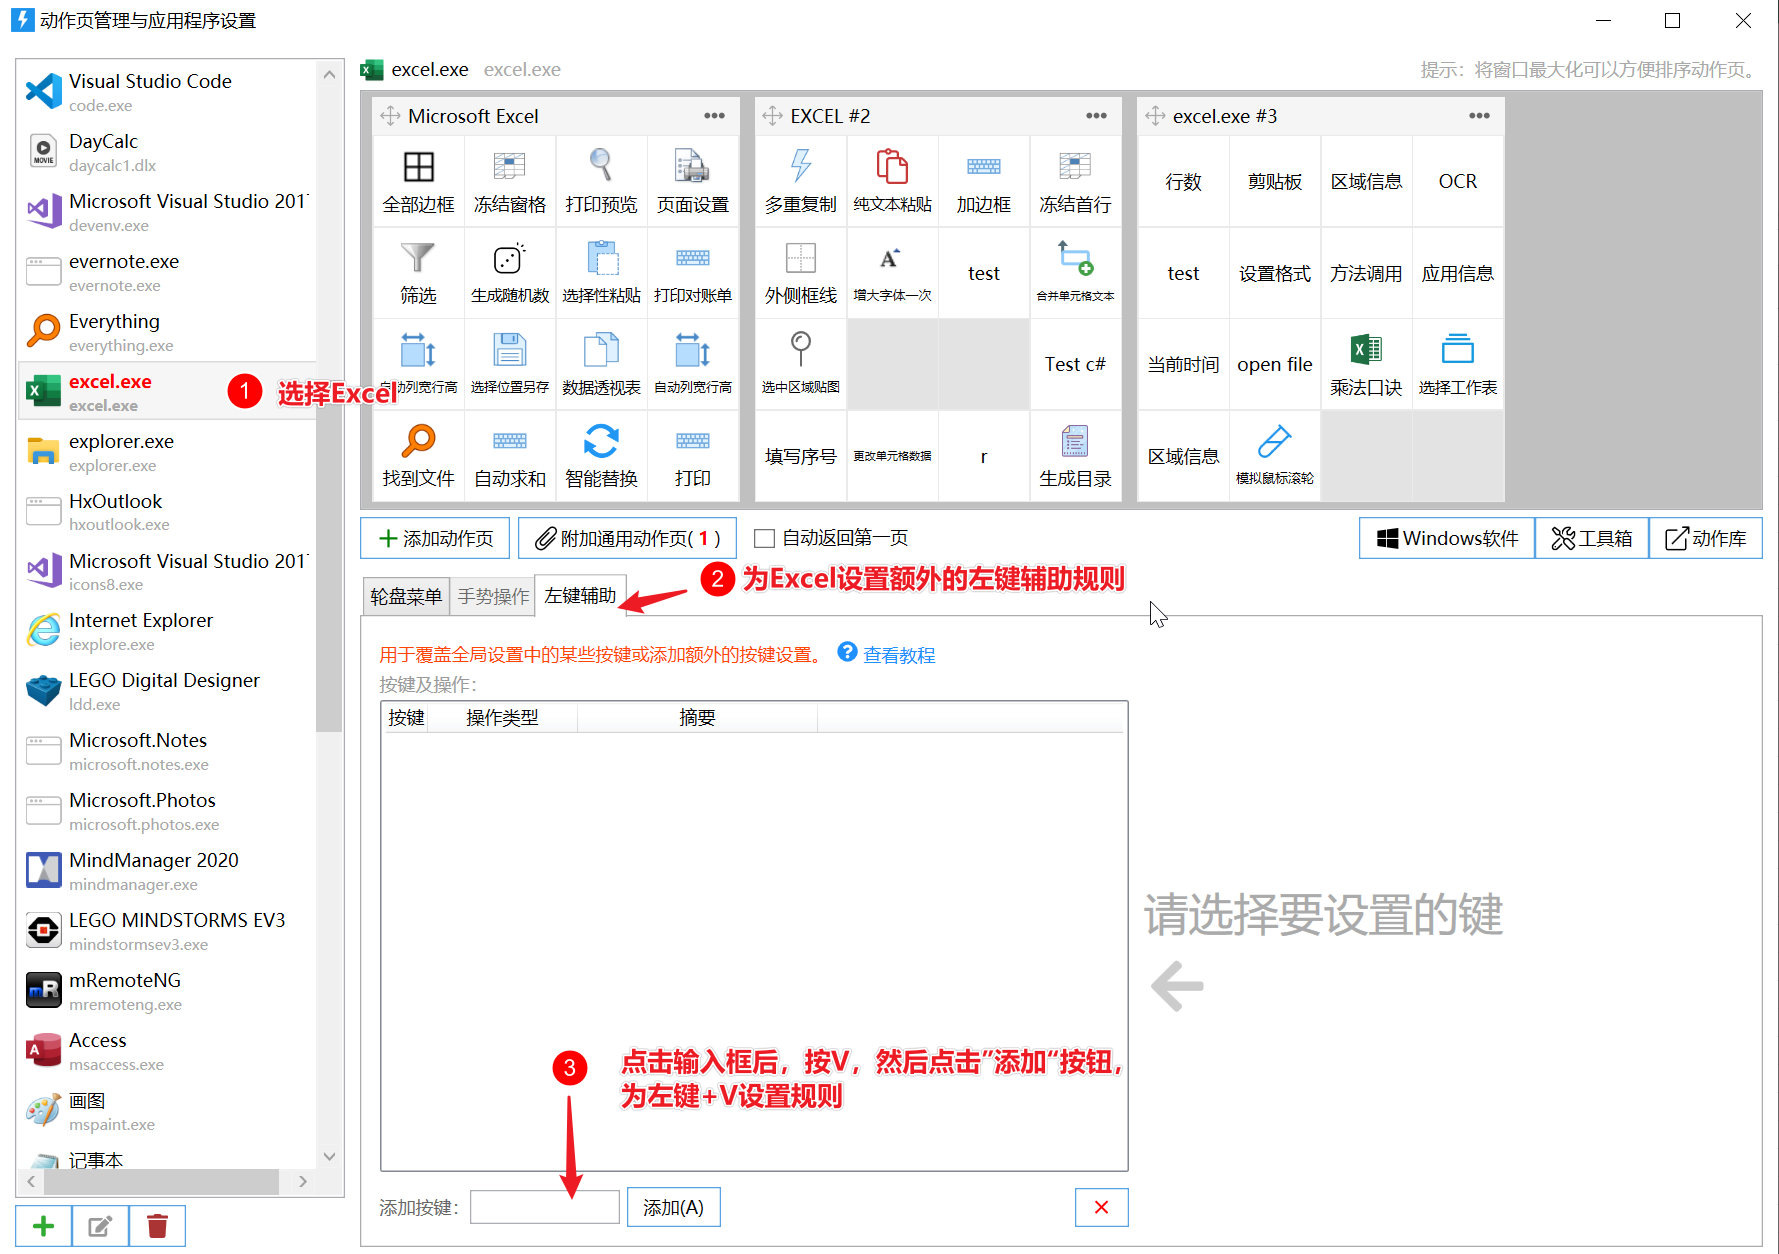Click the 生成目录 document icon
The height and width of the screenshot is (1254, 1779).
click(1075, 441)
